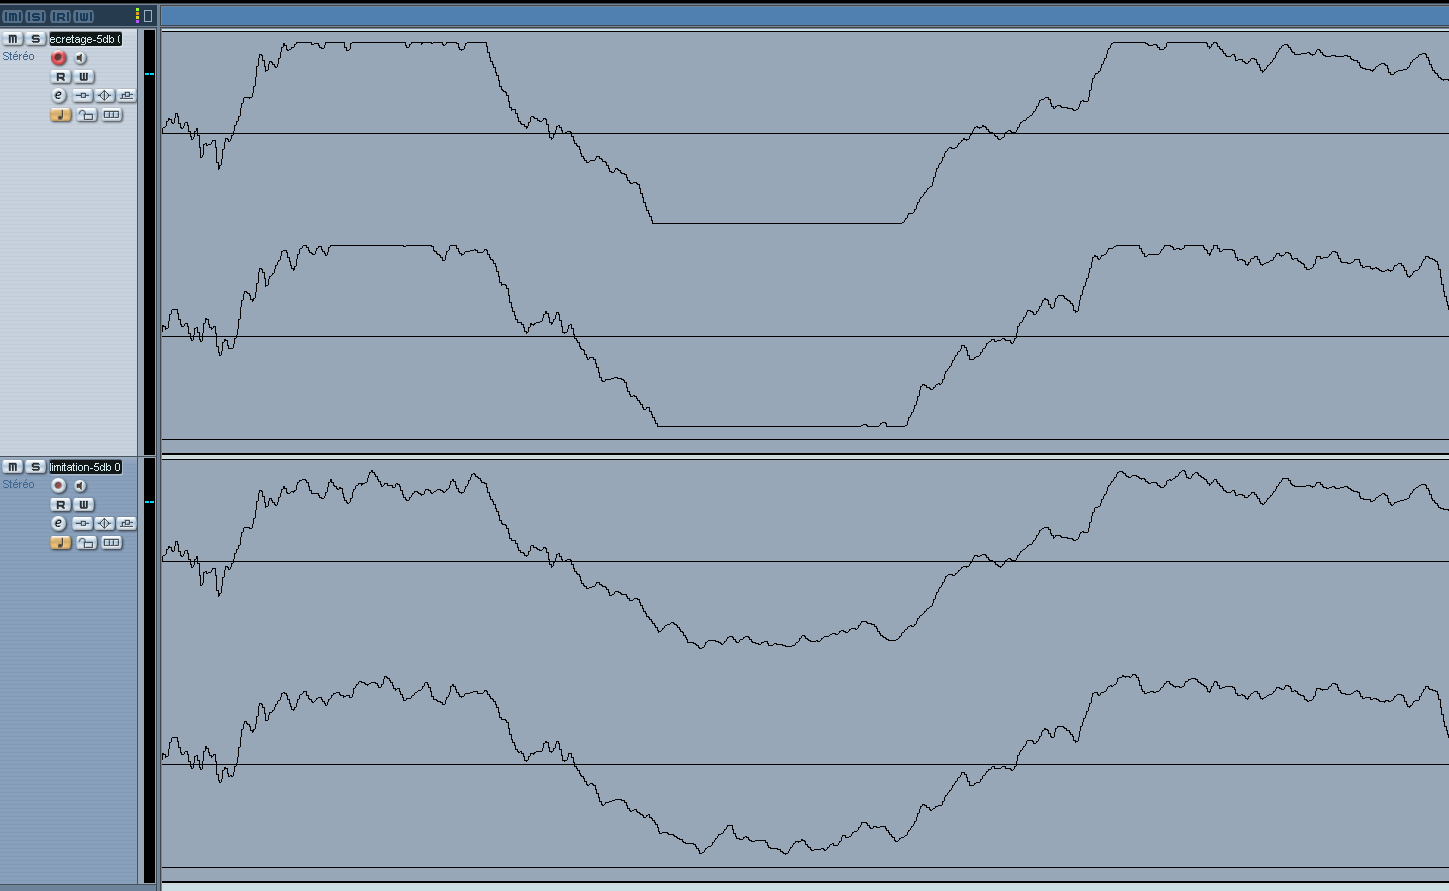
Task: Click EQ state button on limitation-5db track
Action: (x=105, y=523)
